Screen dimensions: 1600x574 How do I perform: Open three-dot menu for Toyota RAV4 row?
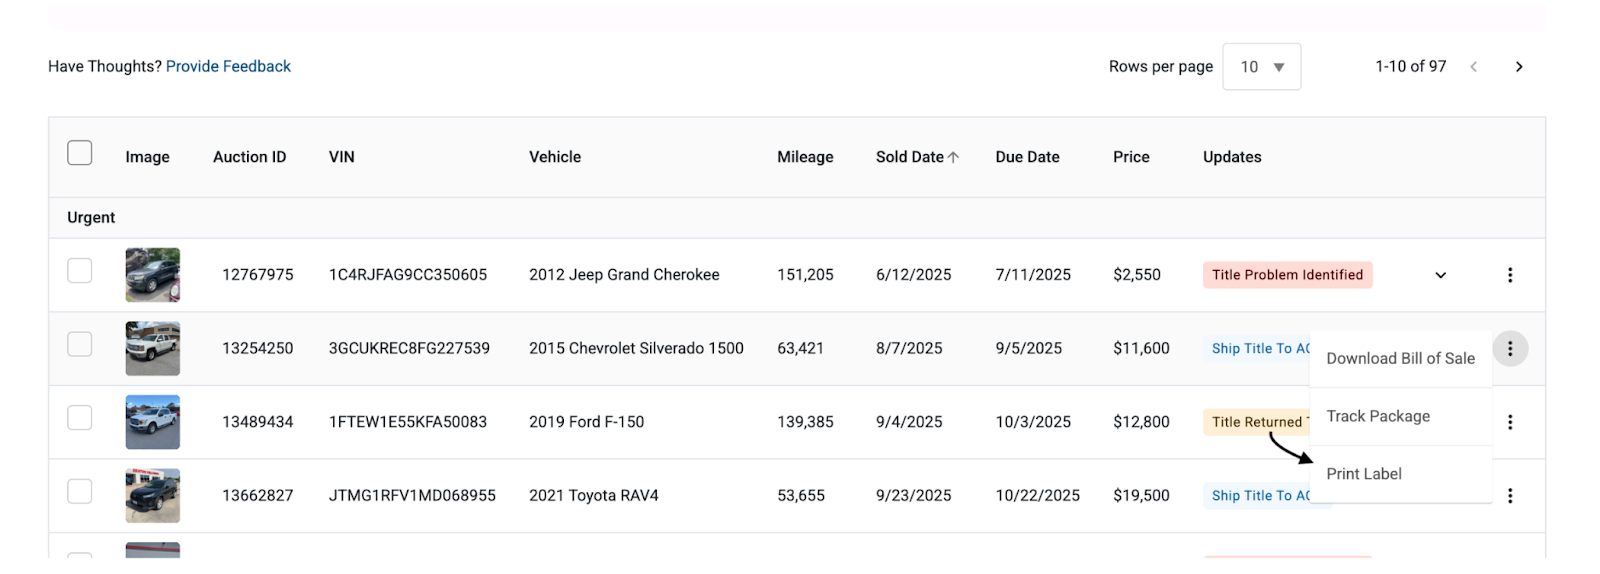click(x=1510, y=496)
